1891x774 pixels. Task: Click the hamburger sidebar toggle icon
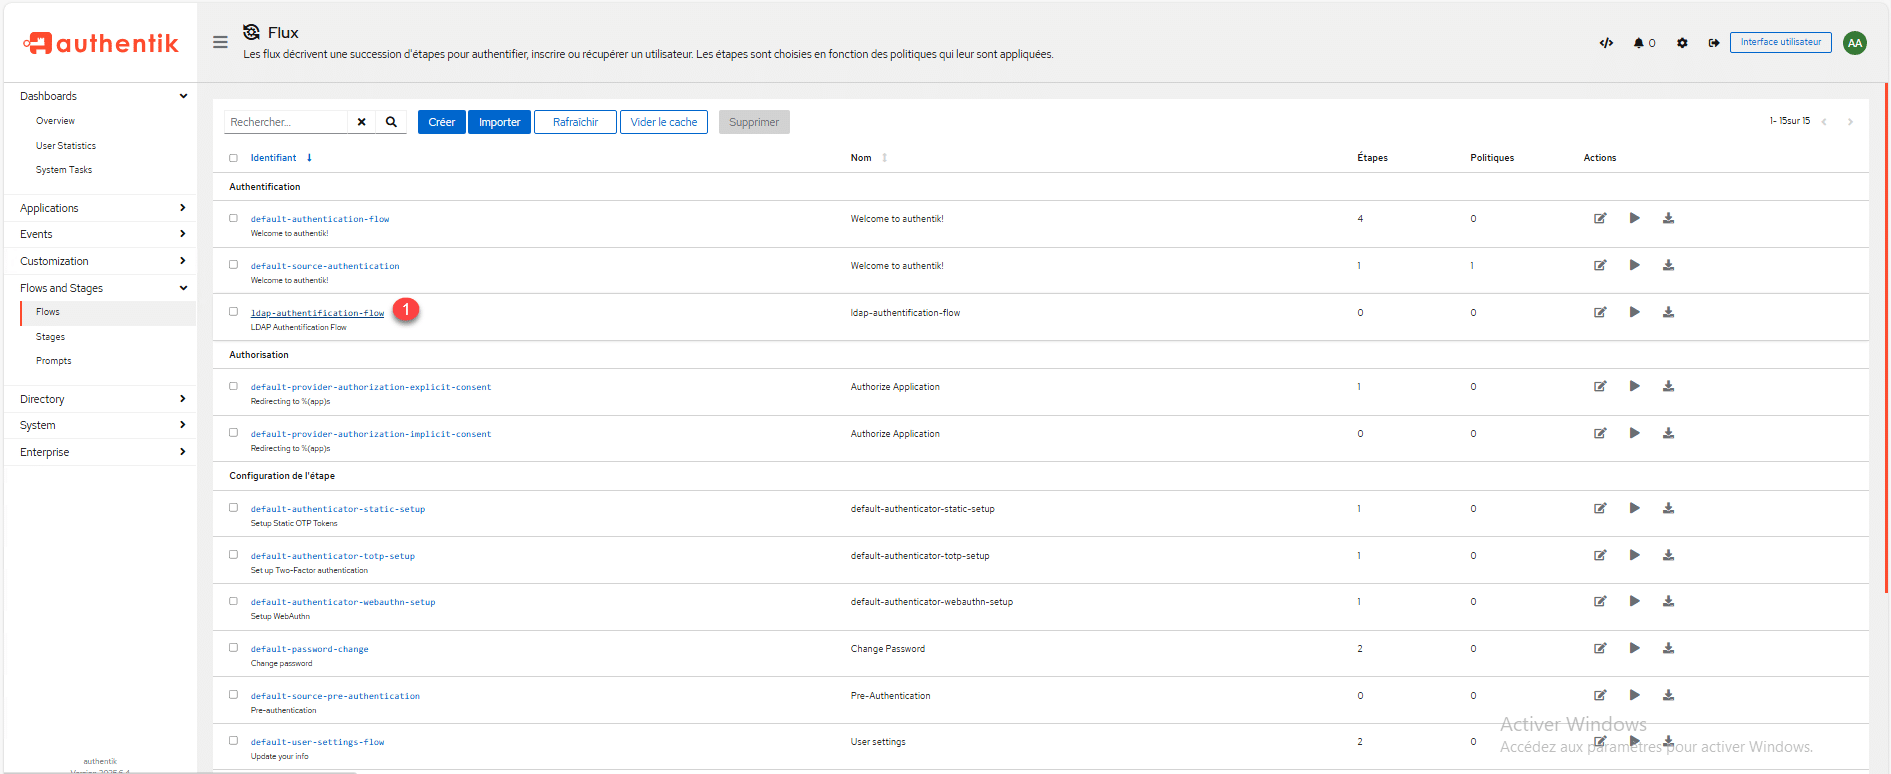pos(220,42)
